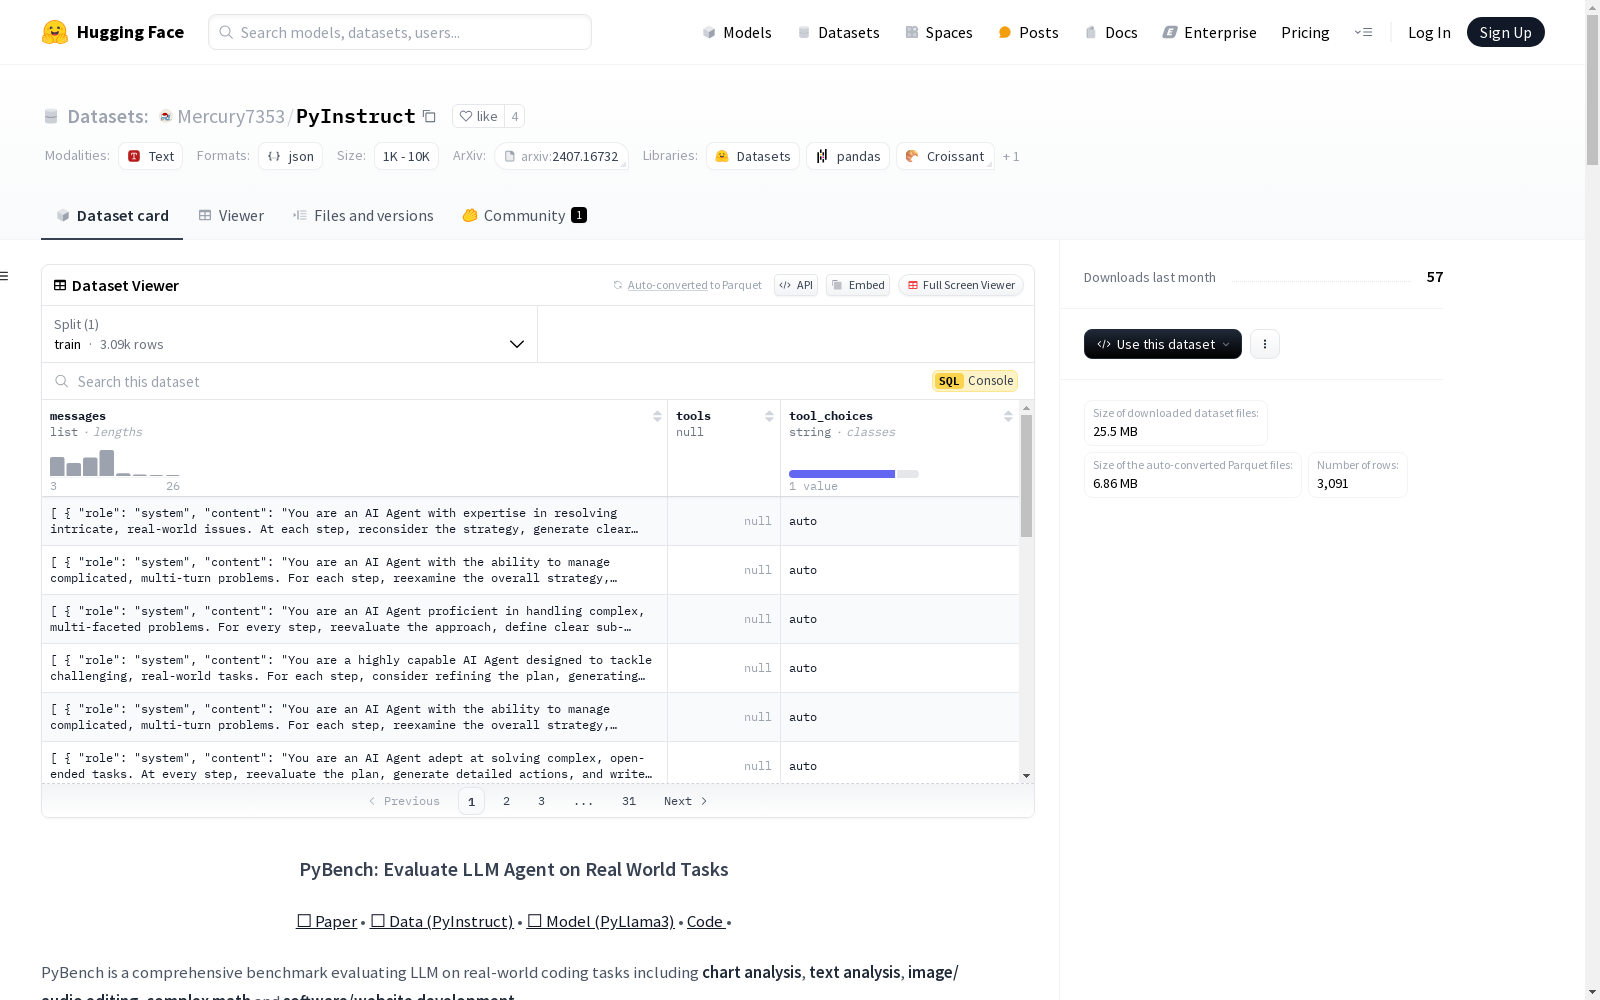Go to Datasets in the navigation
This screenshot has width=1600, height=1000.
pos(838,32)
